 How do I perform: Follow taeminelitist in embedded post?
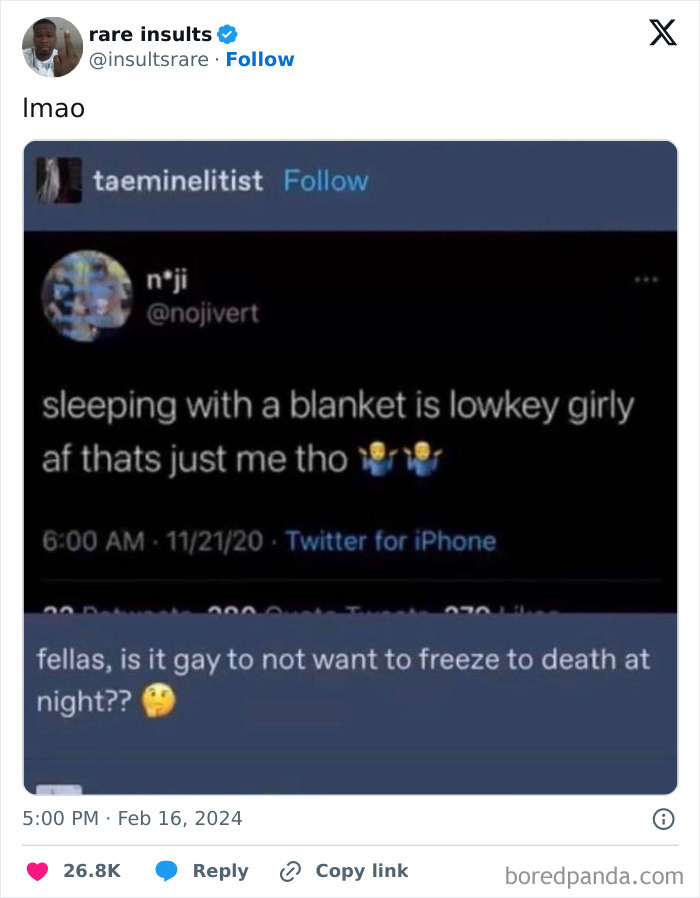(326, 181)
